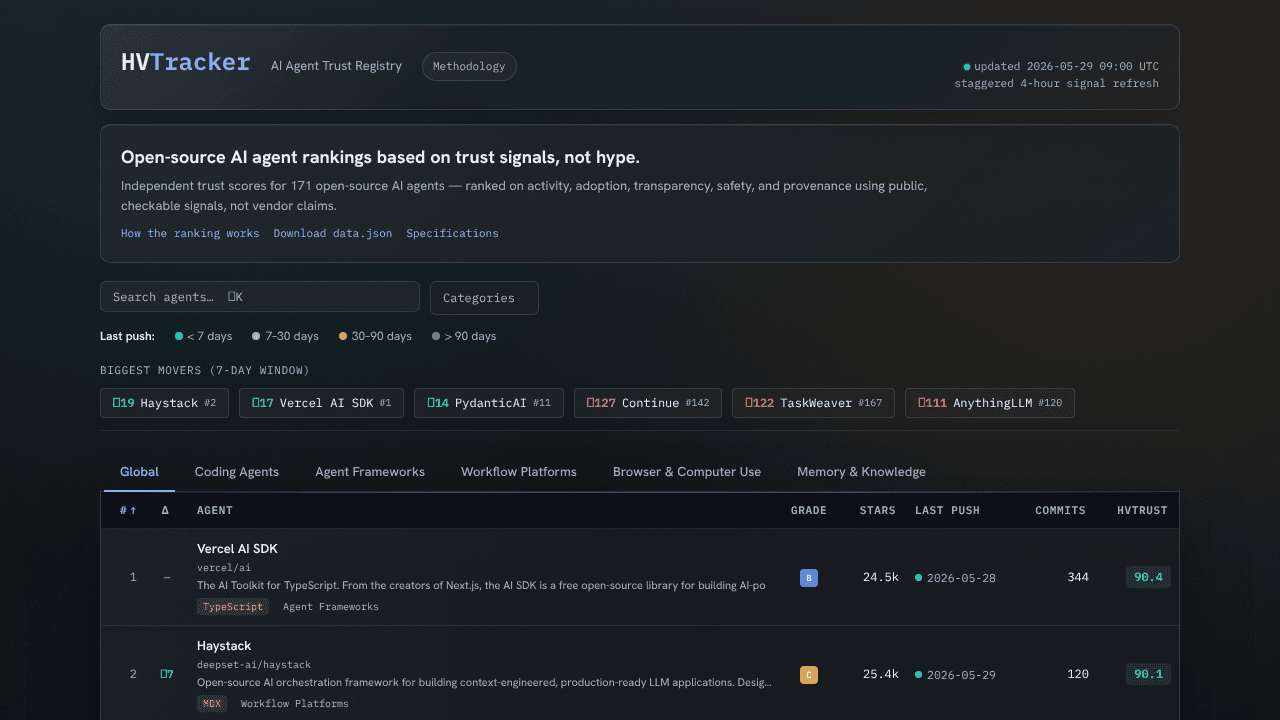Download data.json file link
Viewport: 1280px width, 720px height.
333,233
